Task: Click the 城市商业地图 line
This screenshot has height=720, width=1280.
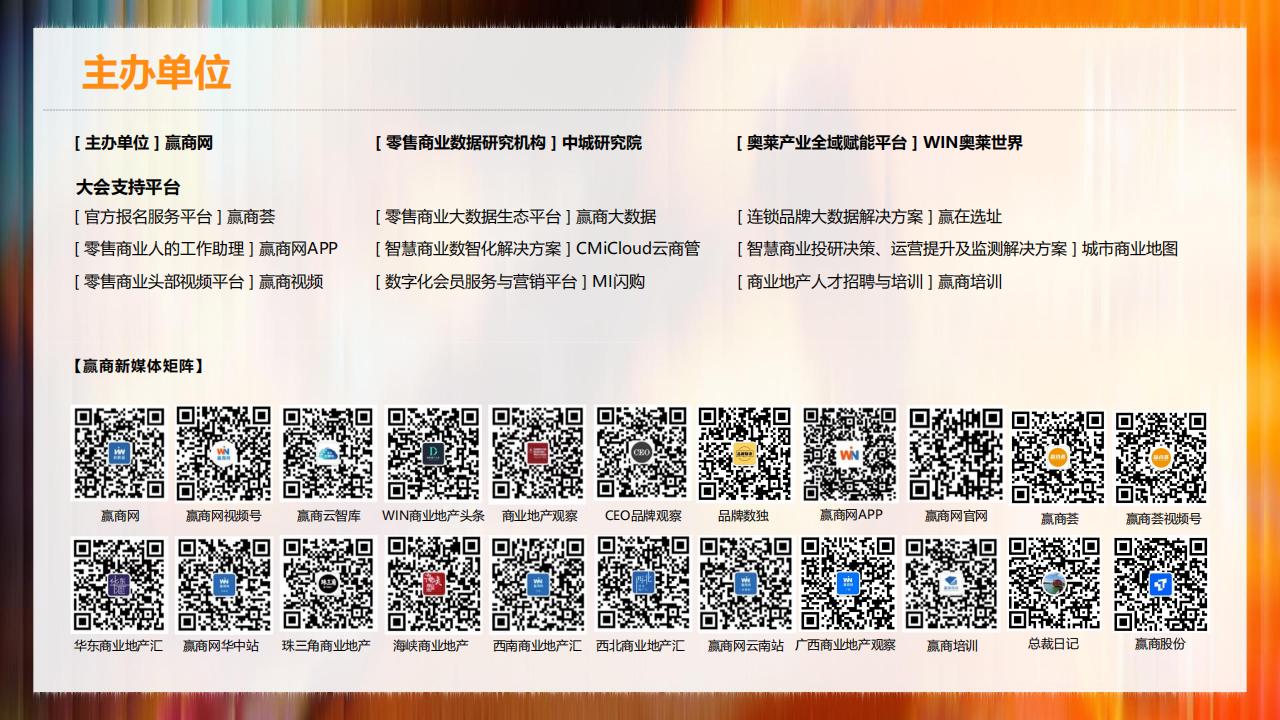Action: [x=957, y=249]
